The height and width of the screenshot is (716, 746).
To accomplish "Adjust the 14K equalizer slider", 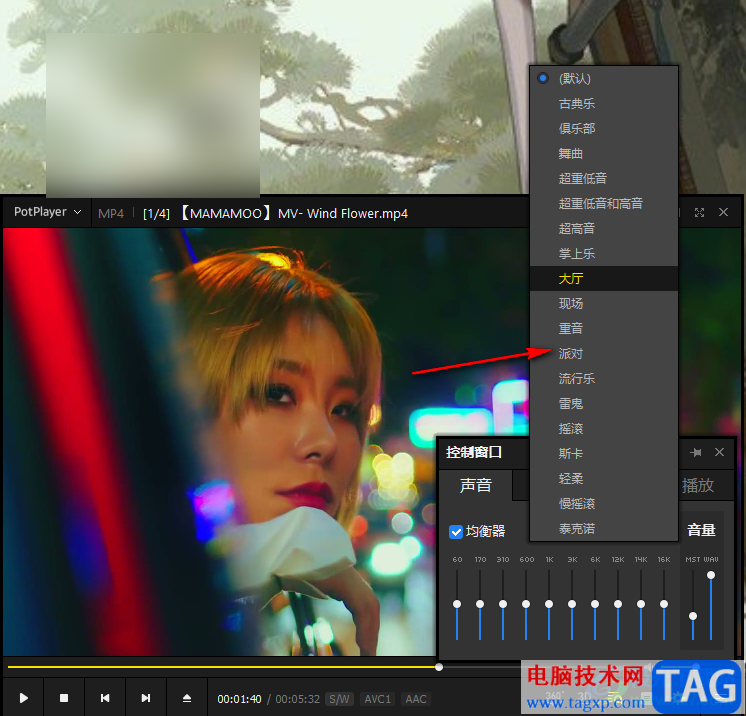I will tap(641, 604).
